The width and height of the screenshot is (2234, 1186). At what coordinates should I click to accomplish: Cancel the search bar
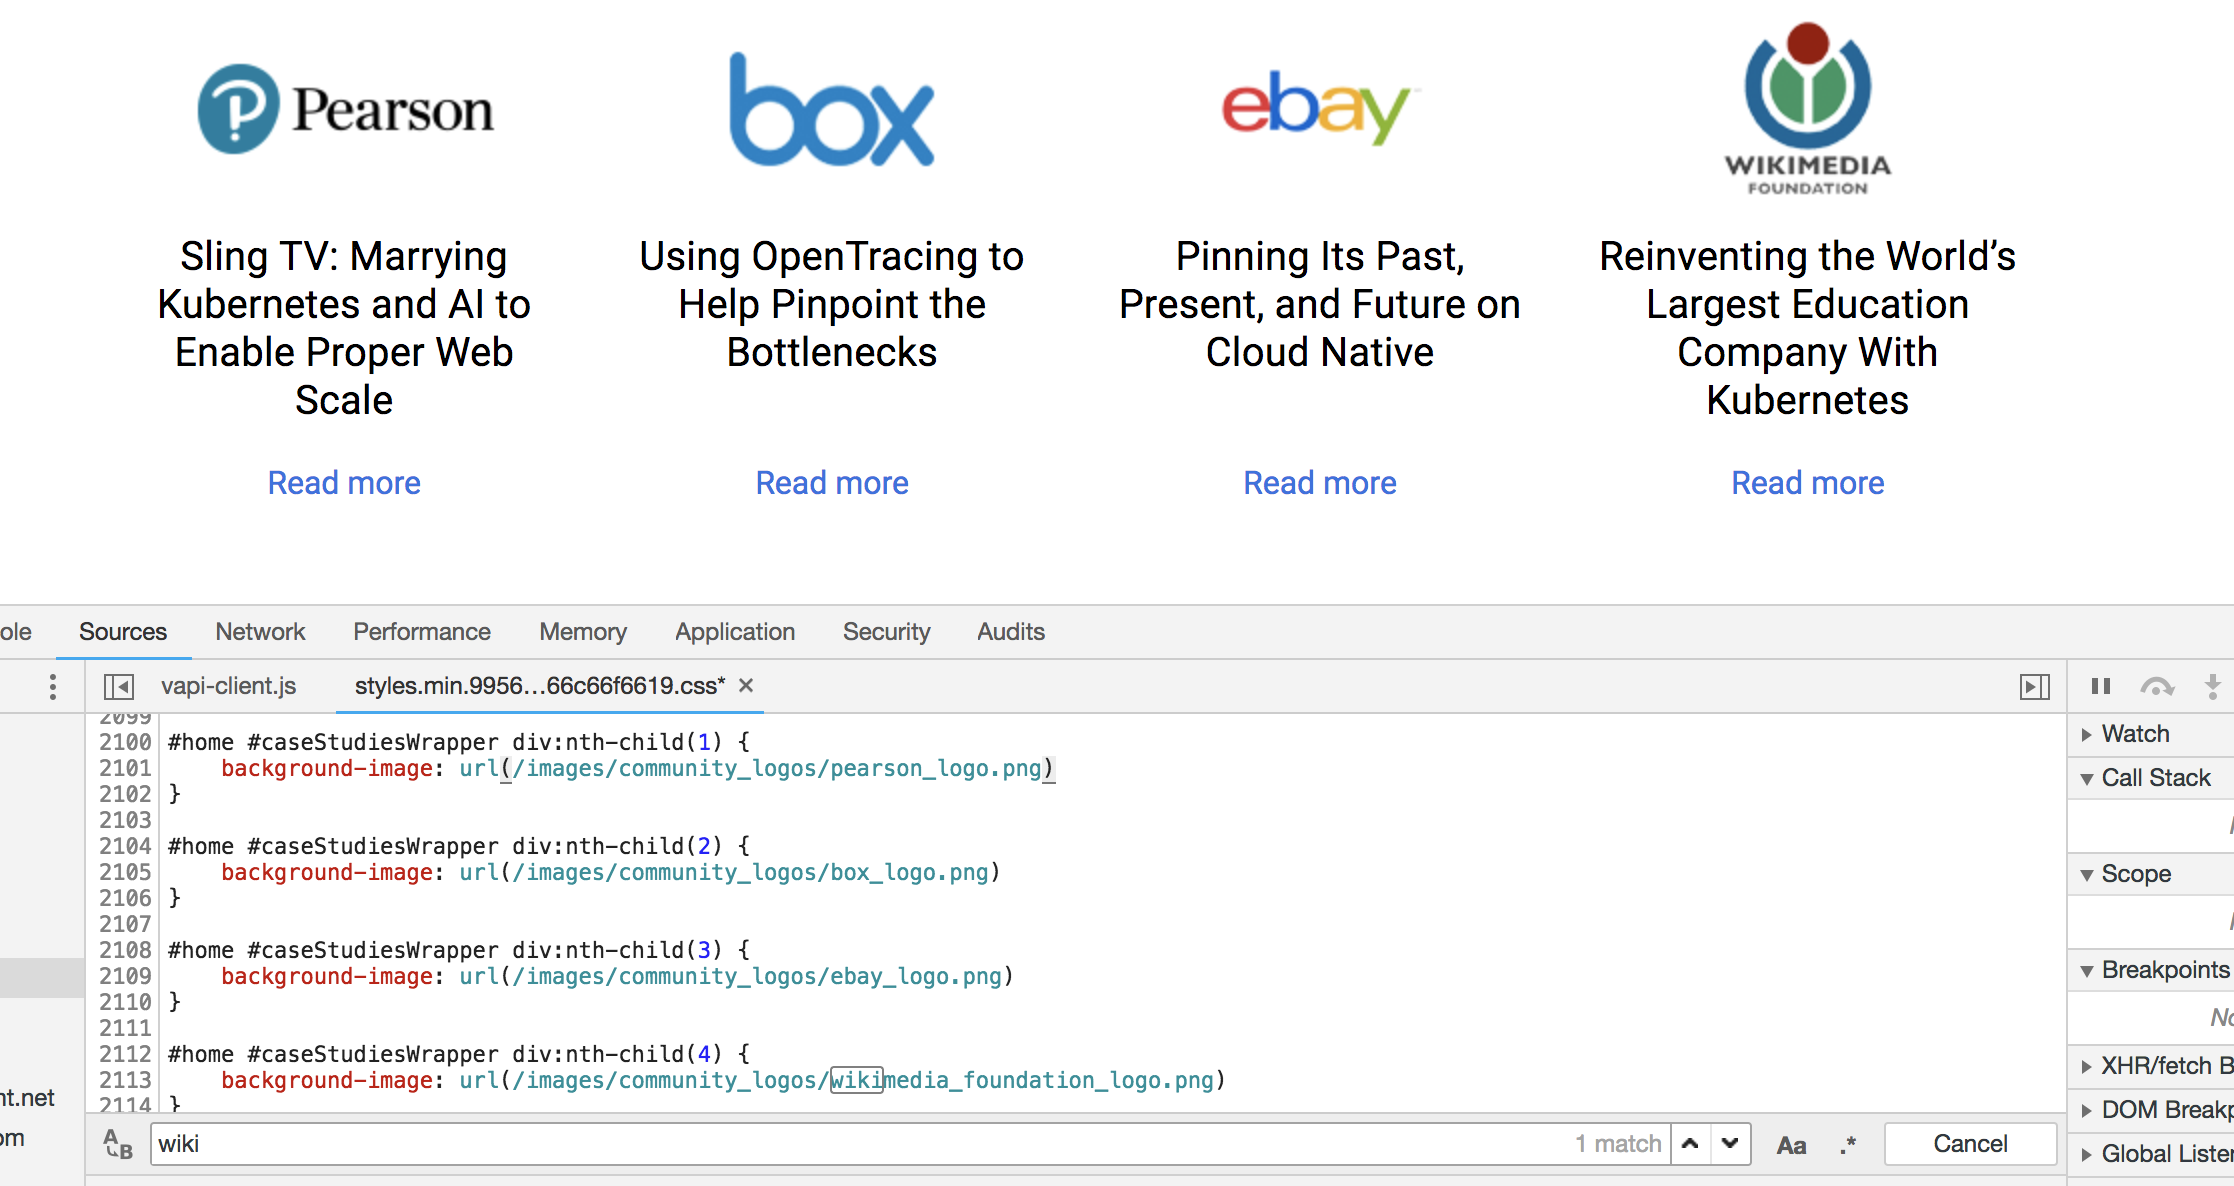[x=1970, y=1144]
